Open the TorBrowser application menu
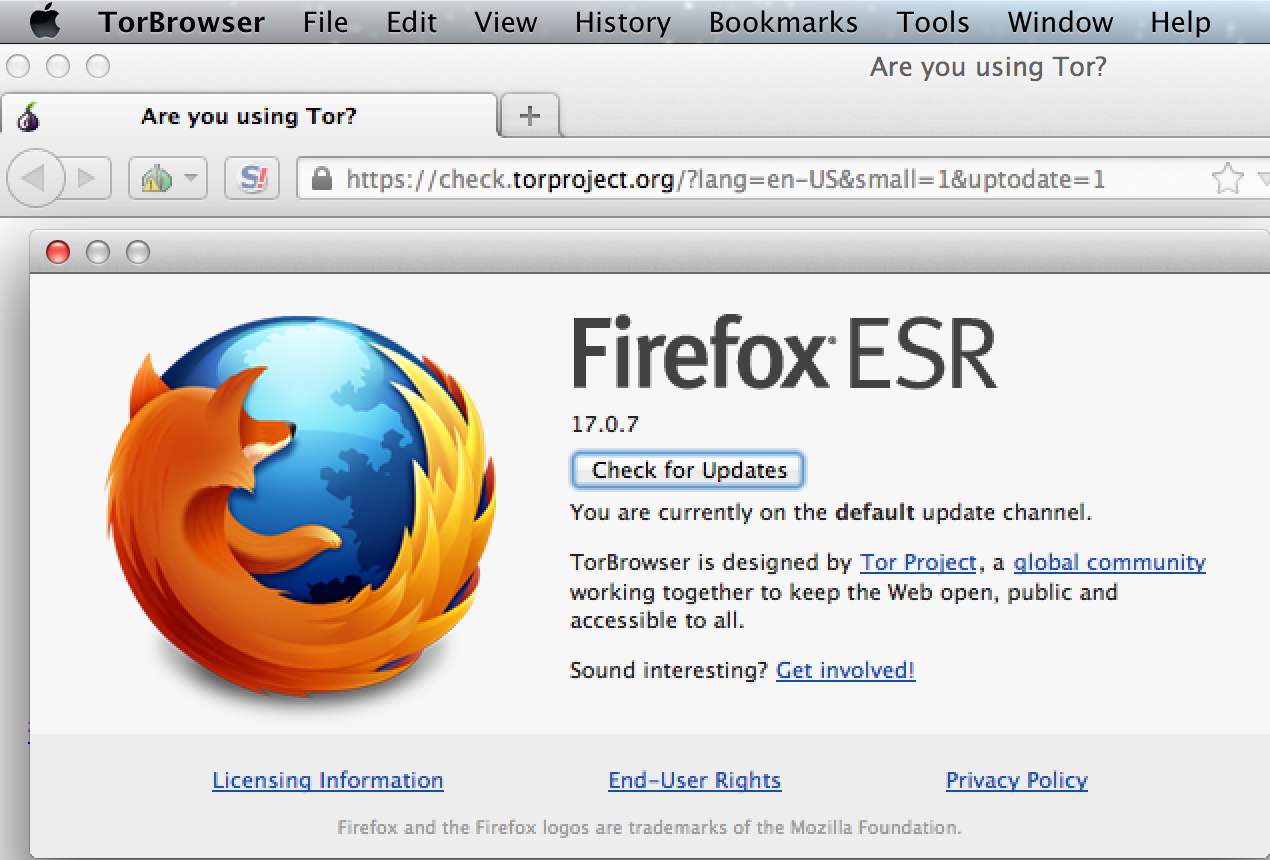 [x=182, y=22]
